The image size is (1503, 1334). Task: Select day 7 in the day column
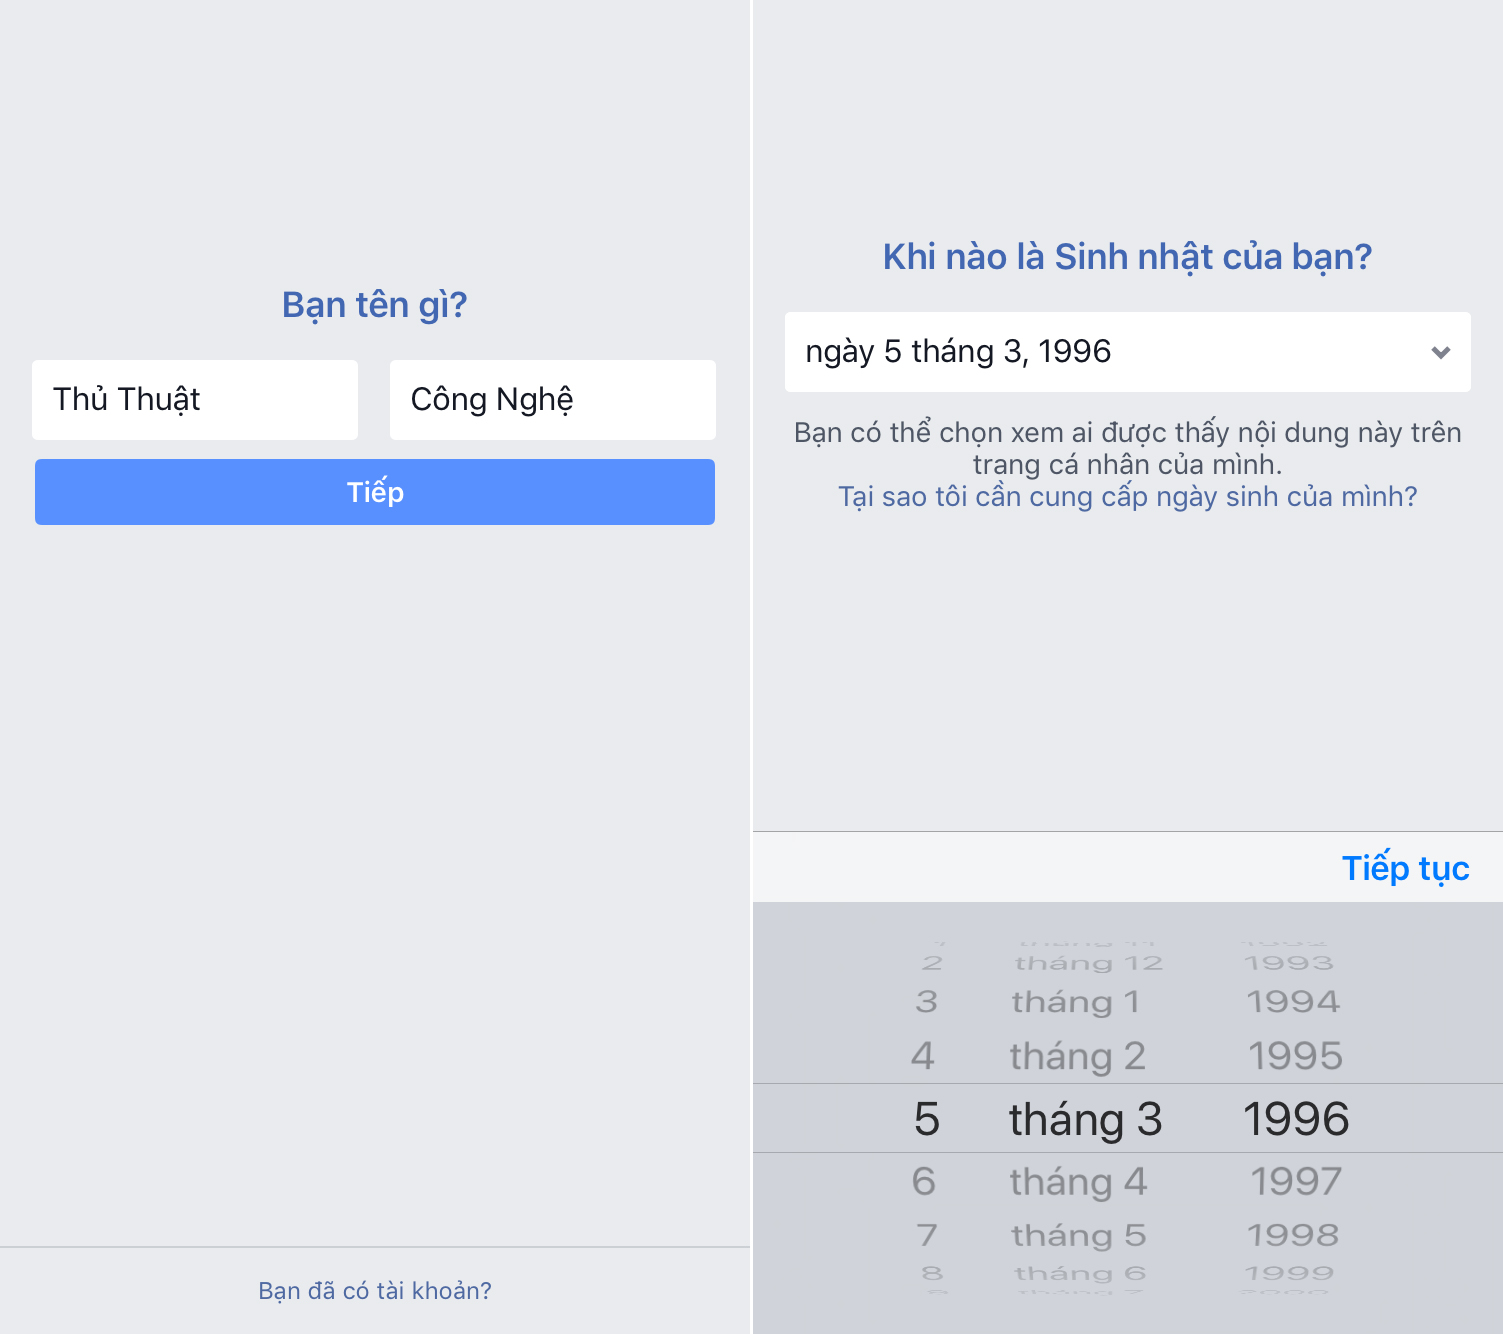pos(925,1234)
